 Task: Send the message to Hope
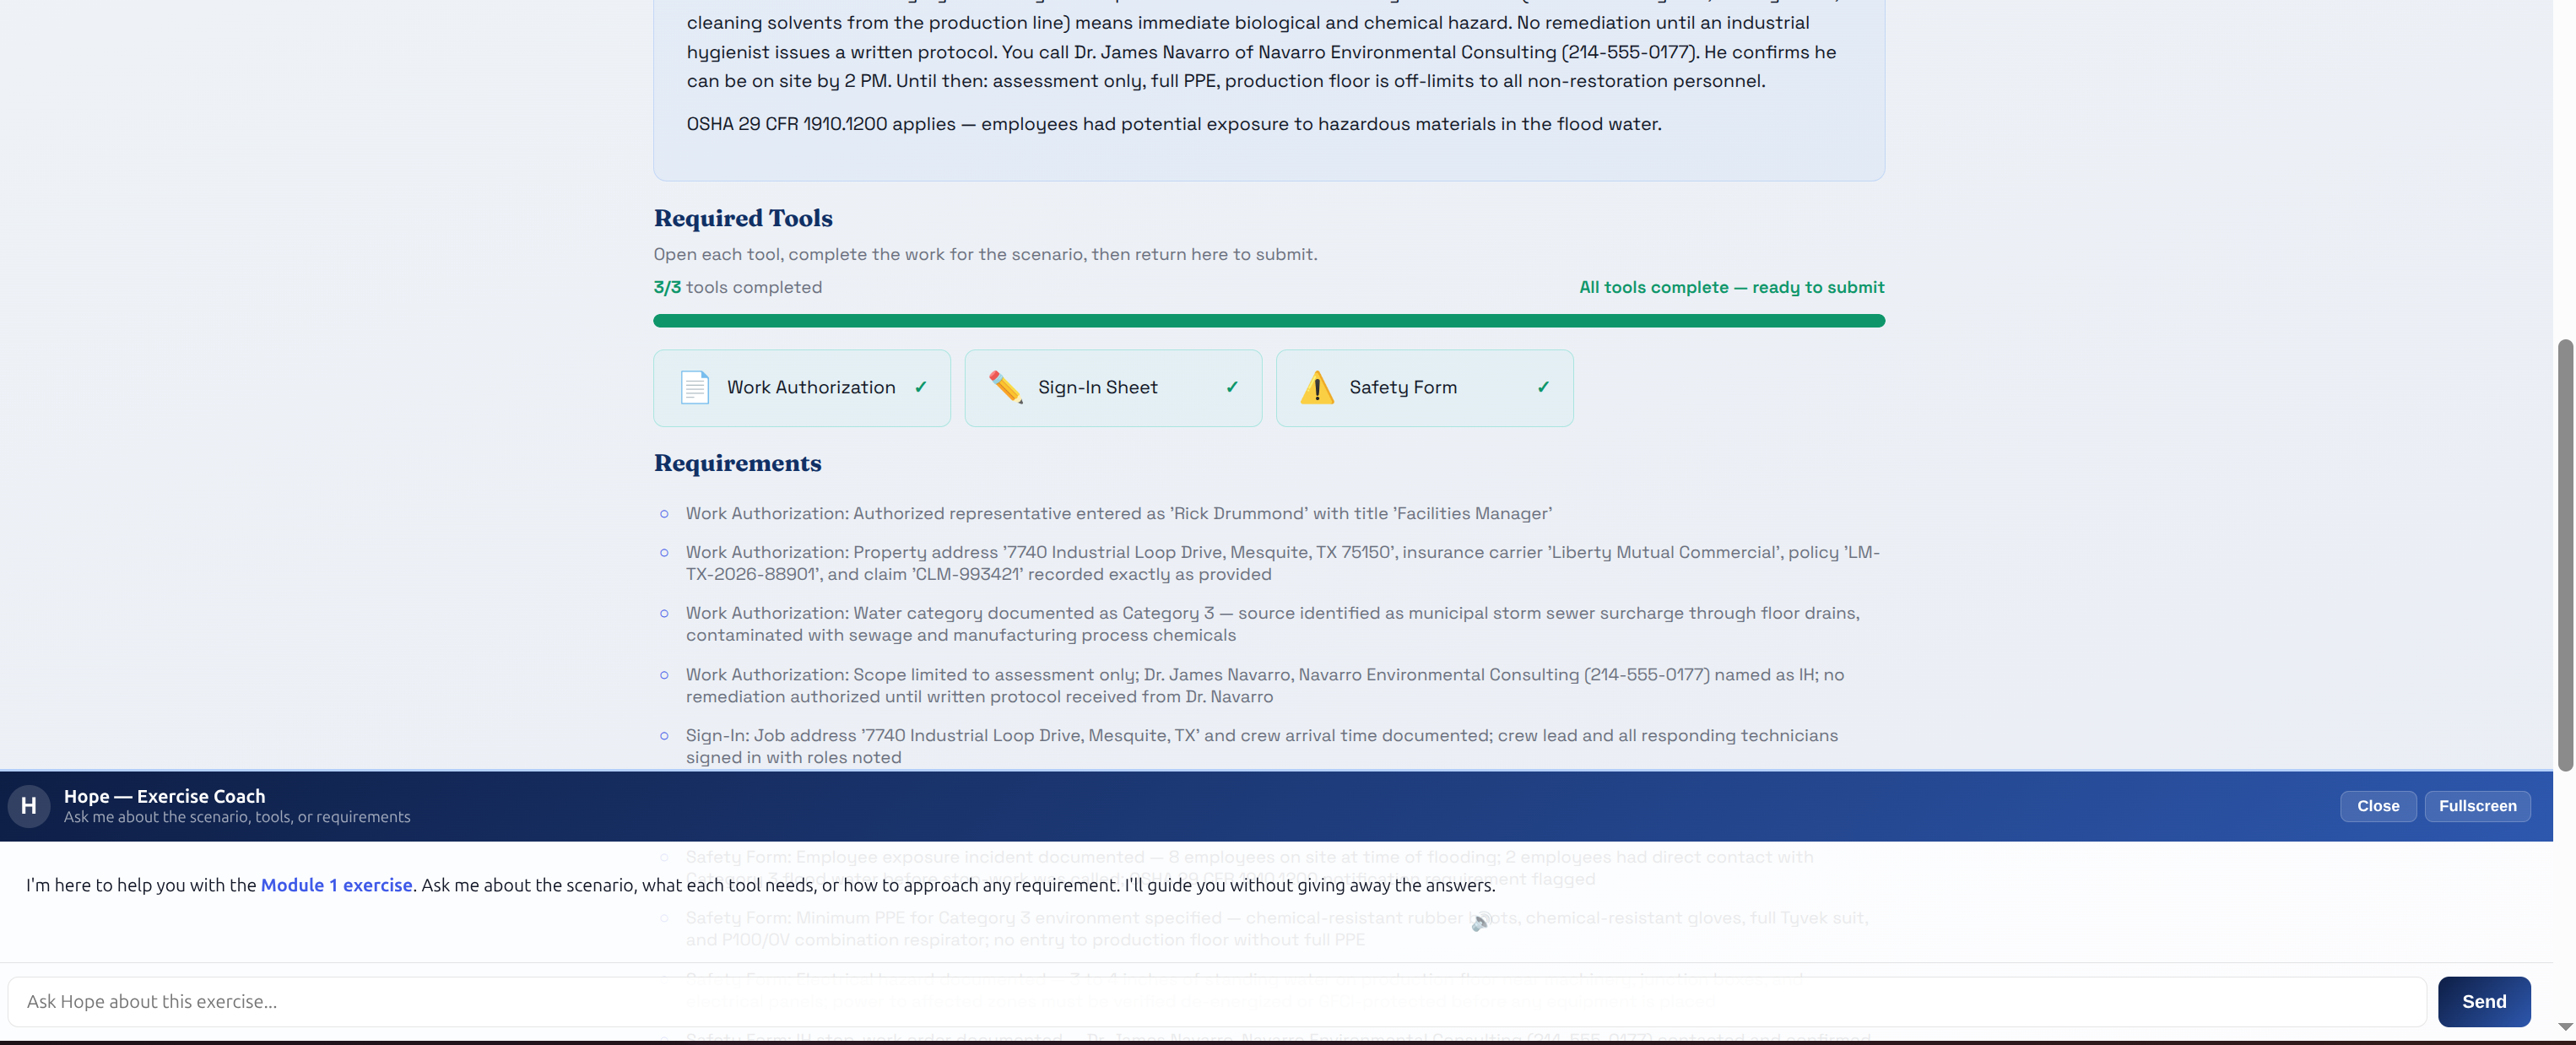(x=2484, y=1002)
